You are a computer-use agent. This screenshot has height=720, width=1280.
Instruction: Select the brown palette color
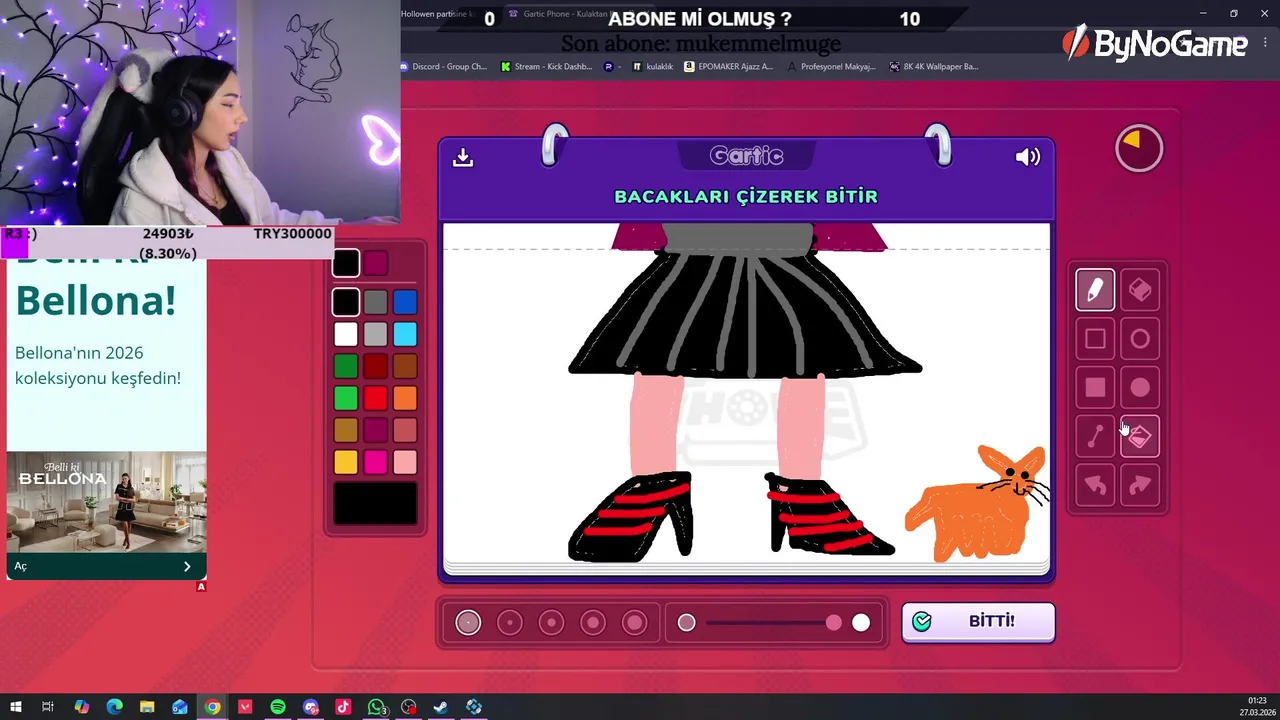(x=405, y=366)
